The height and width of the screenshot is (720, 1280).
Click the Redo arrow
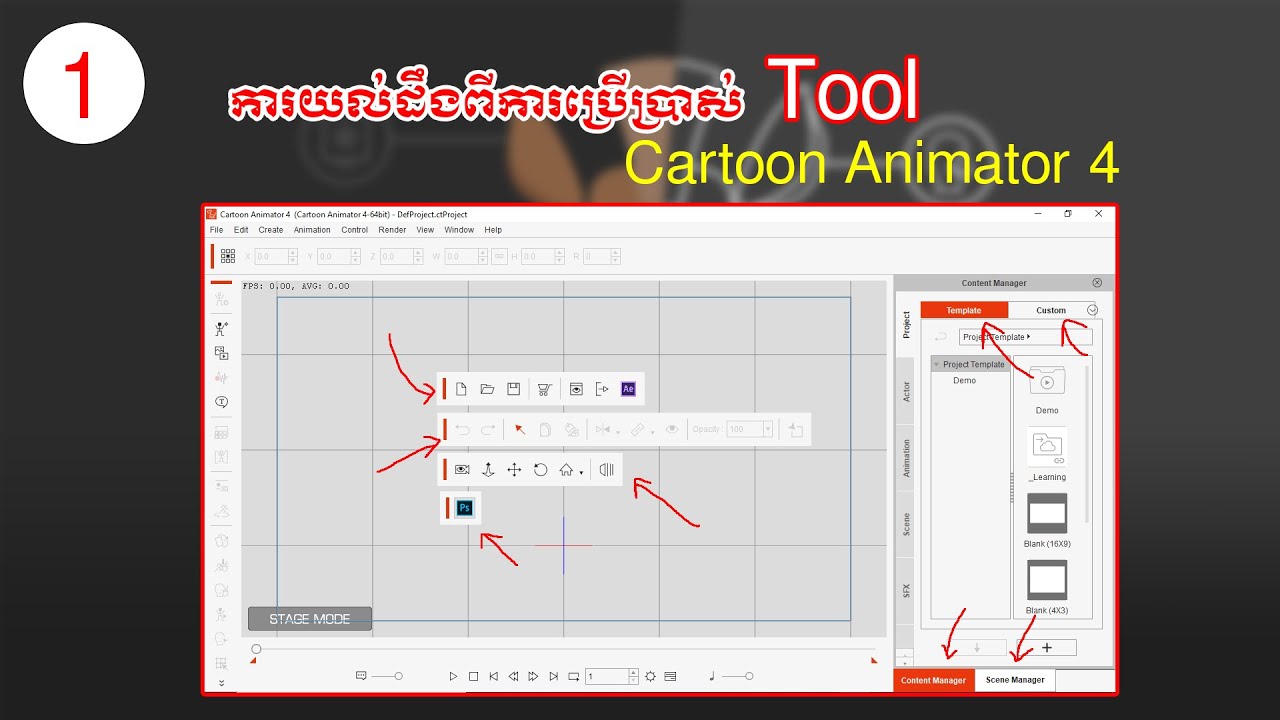point(488,429)
